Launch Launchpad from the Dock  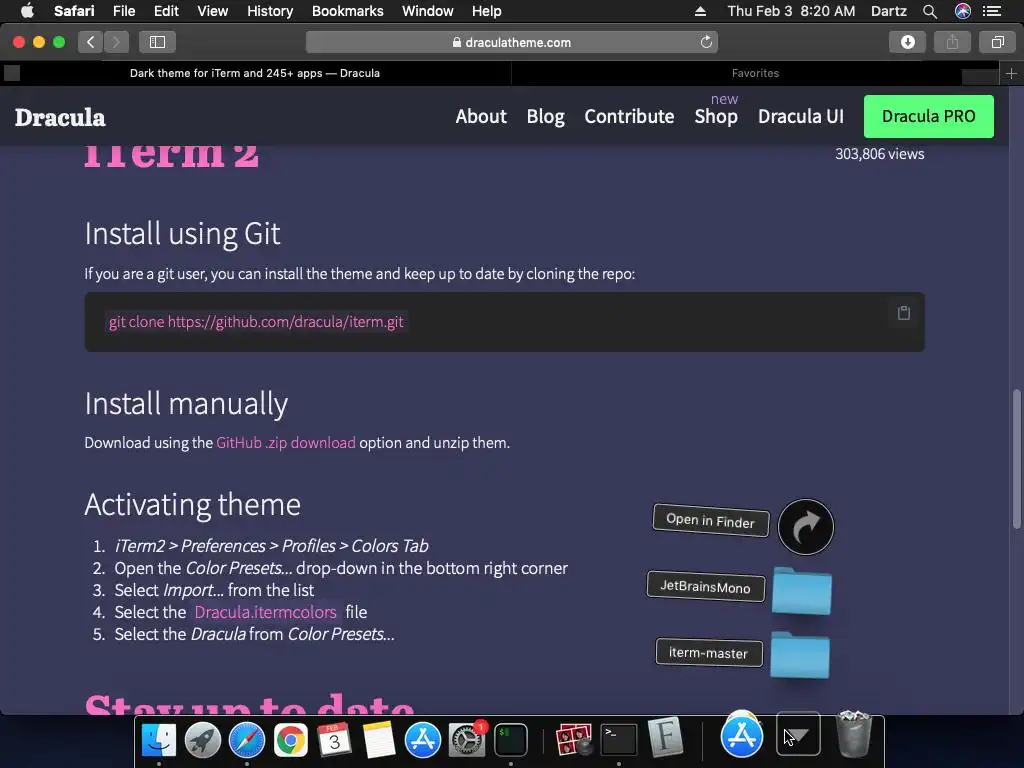pyautogui.click(x=202, y=740)
